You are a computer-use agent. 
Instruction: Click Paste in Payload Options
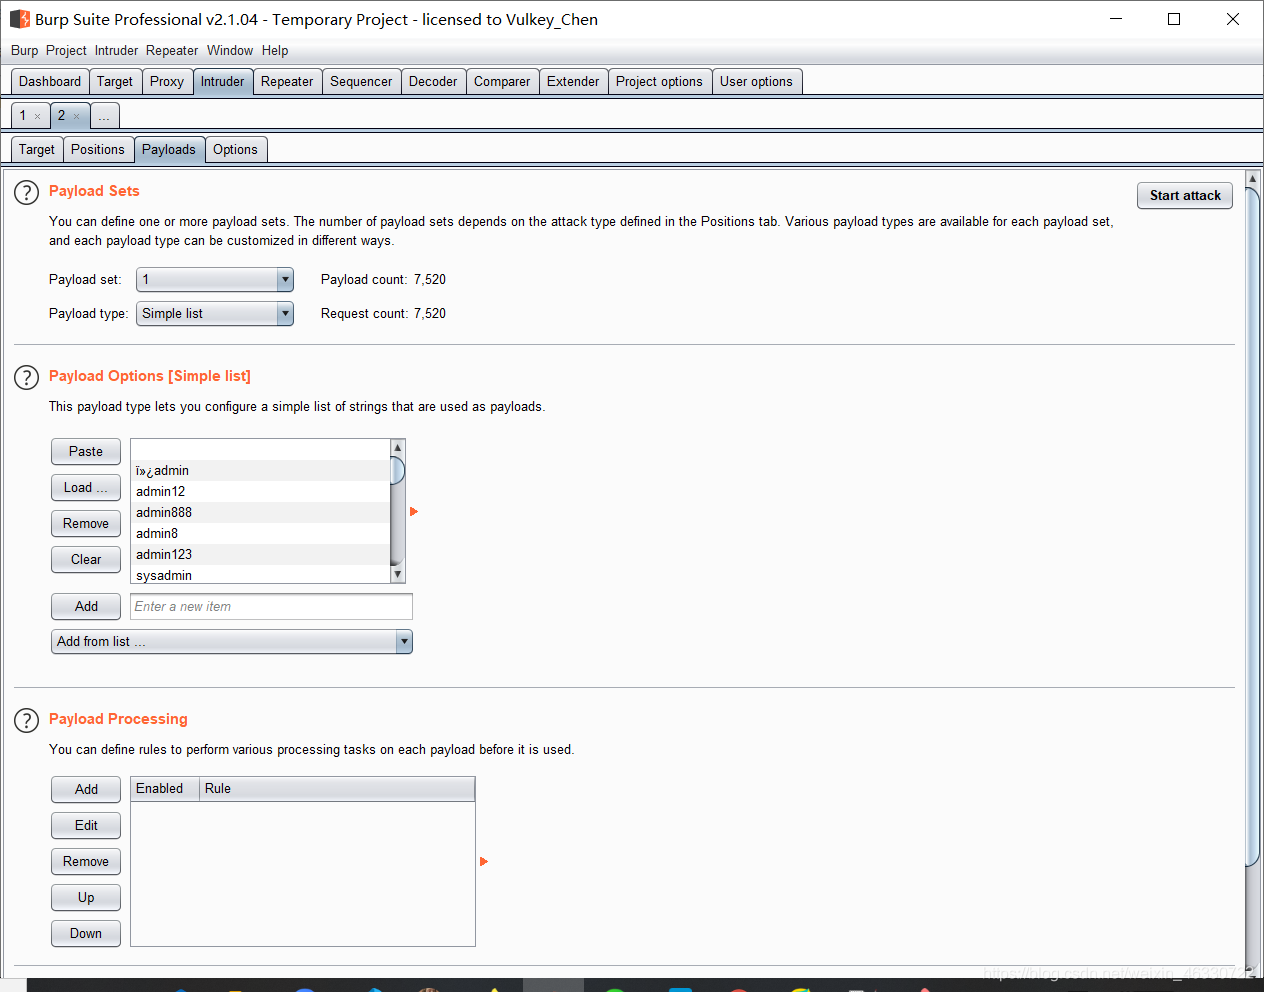pyautogui.click(x=86, y=452)
